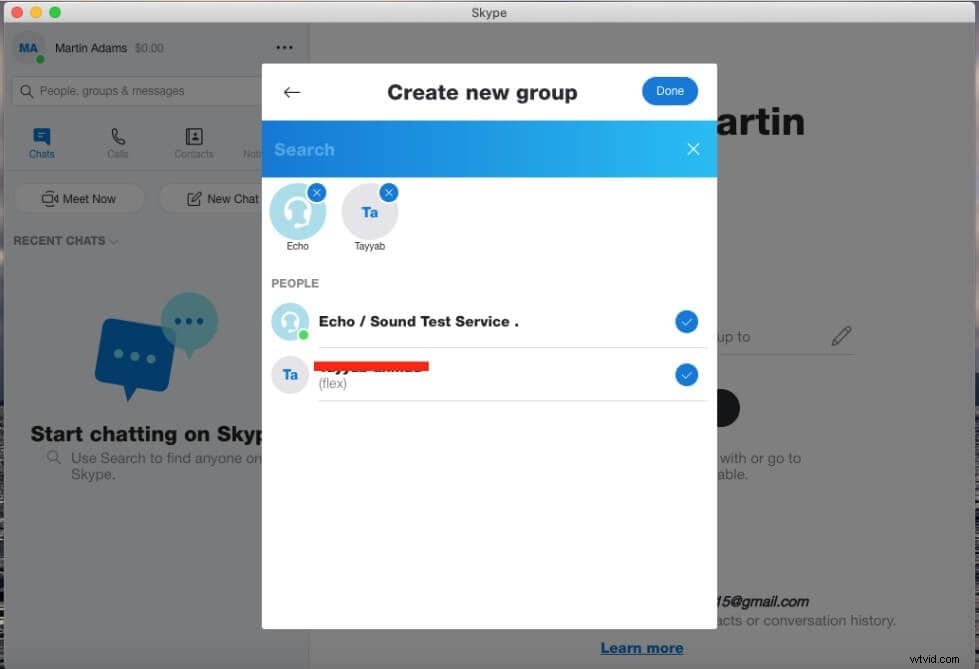979x669 pixels.
Task: Start a Meet Now meeting
Action: pyautogui.click(x=78, y=198)
